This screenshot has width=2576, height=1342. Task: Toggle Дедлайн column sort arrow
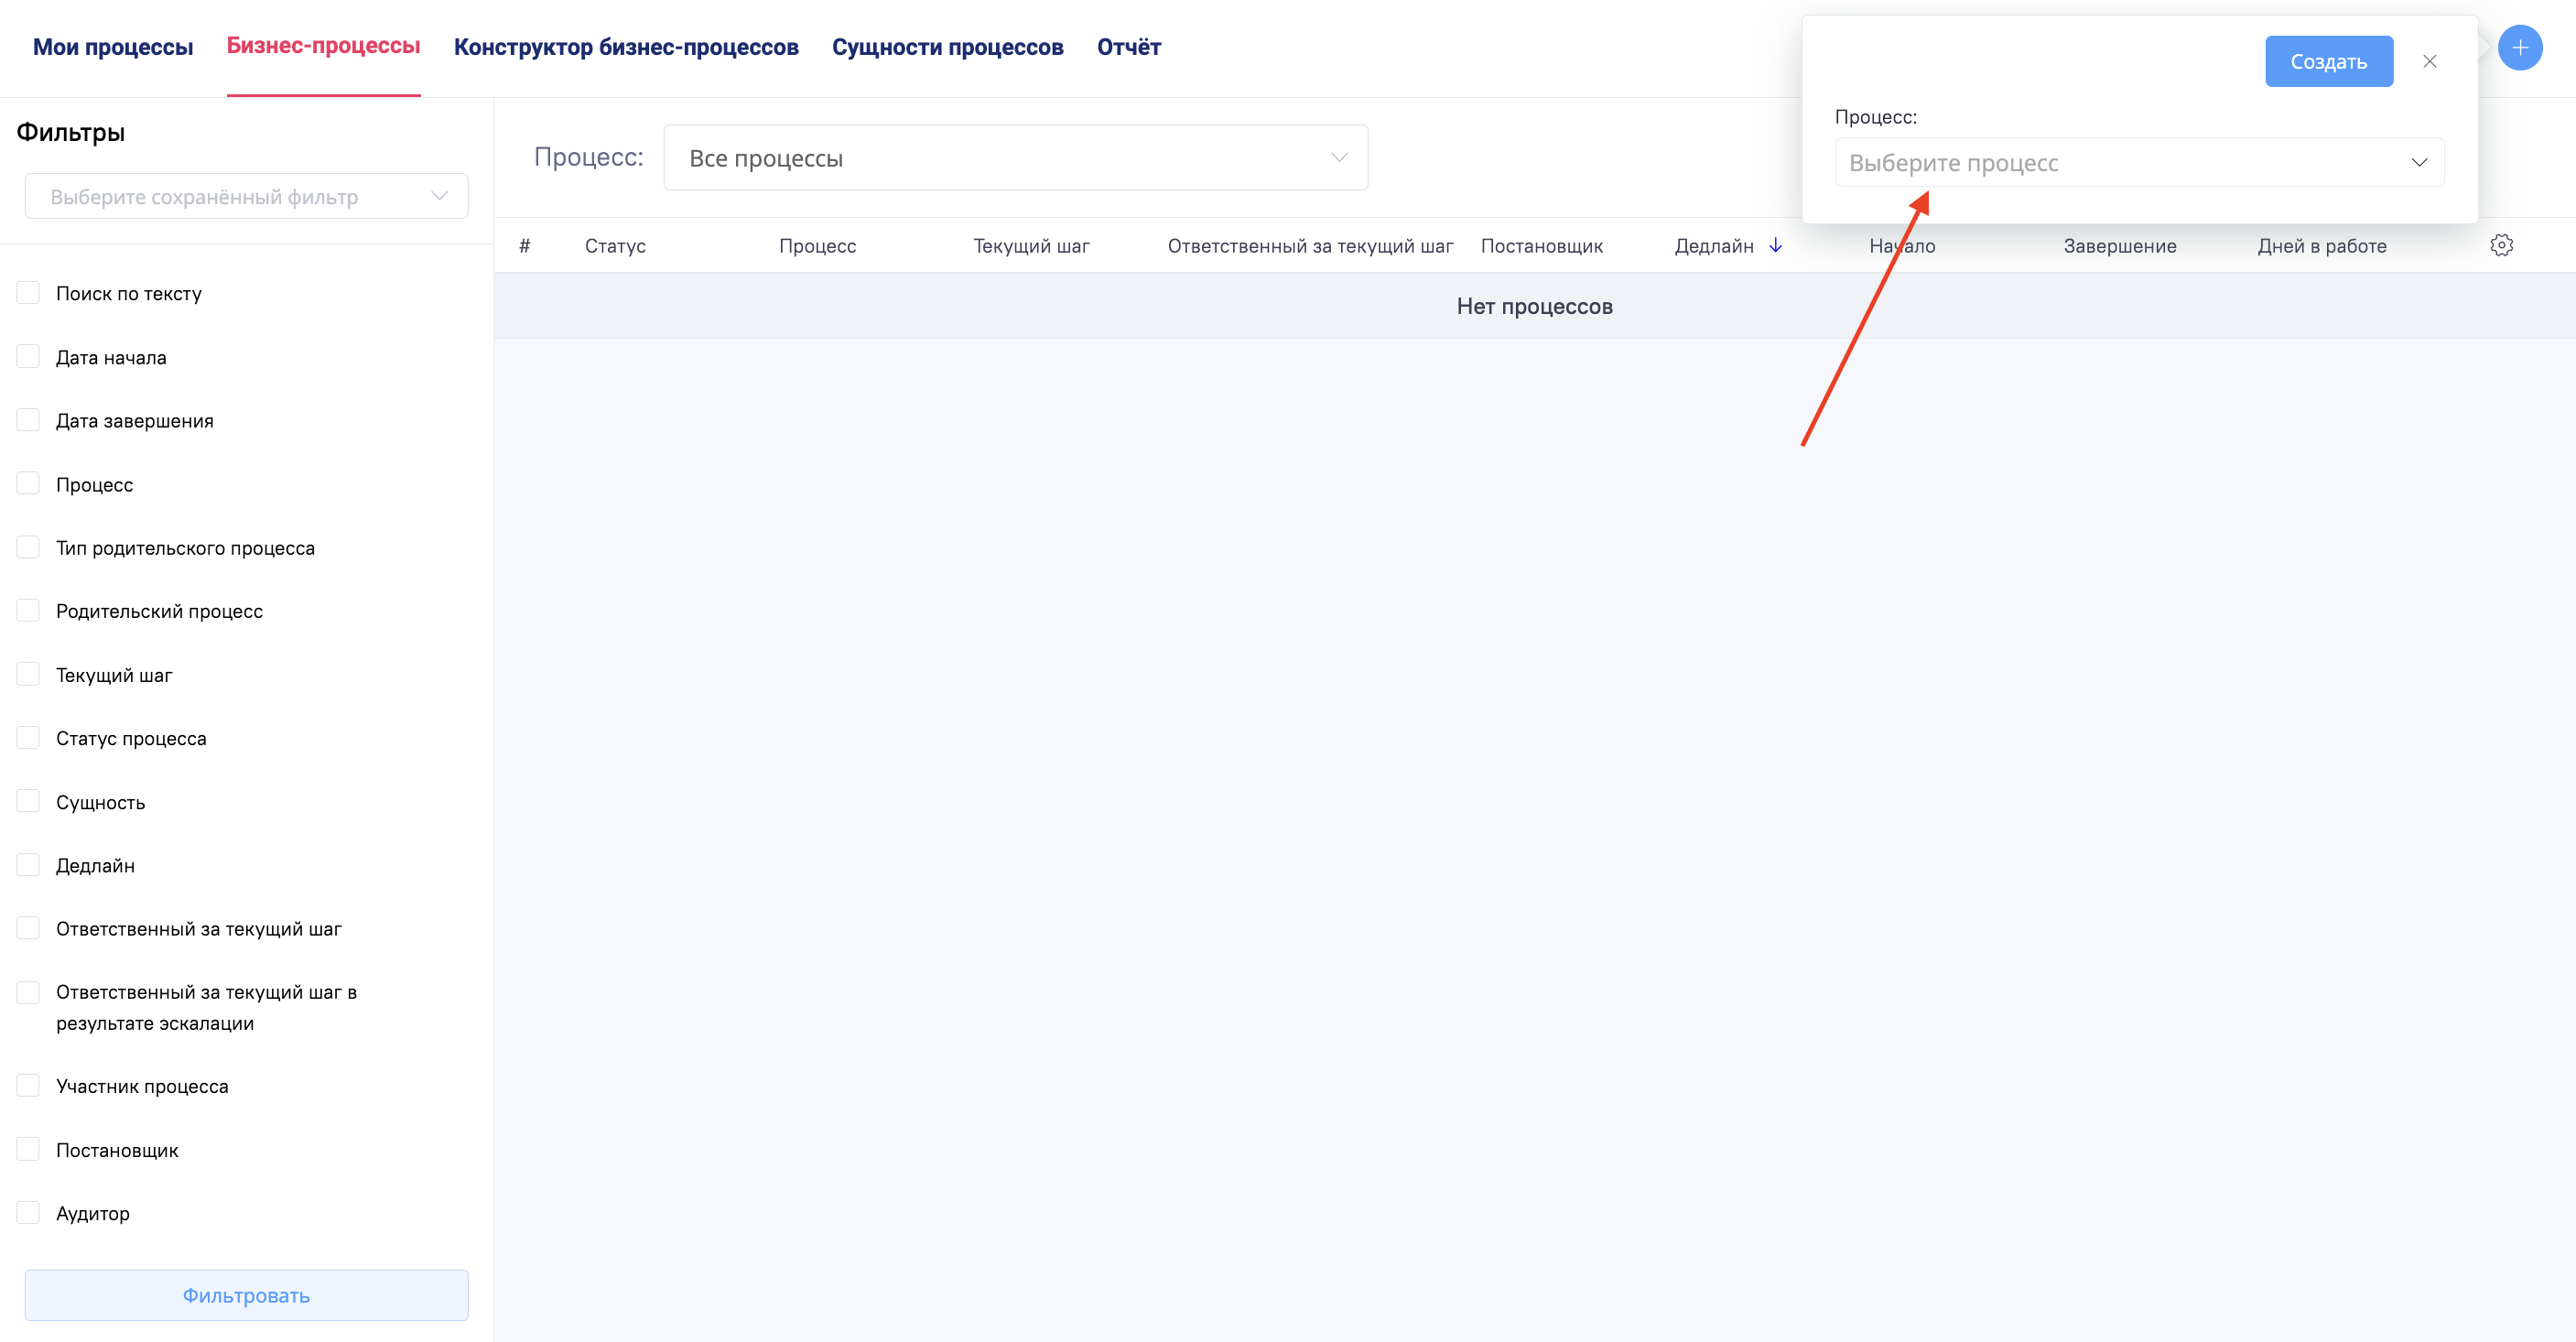(1775, 246)
